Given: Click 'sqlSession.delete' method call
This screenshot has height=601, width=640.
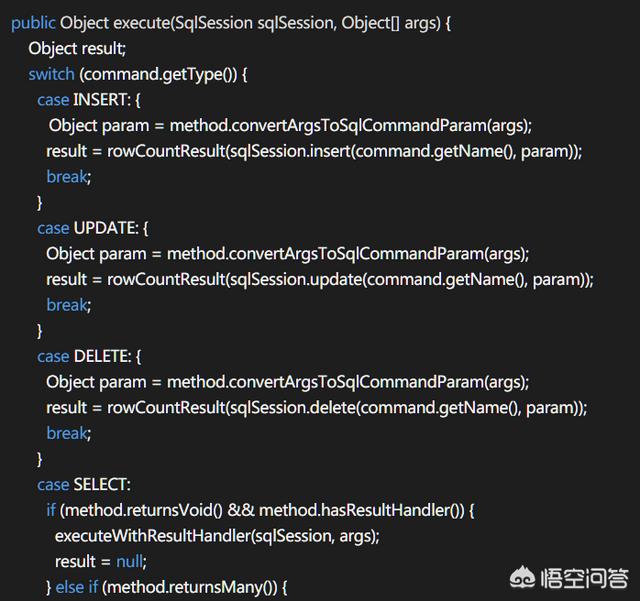Looking at the screenshot, I should pyautogui.click(x=293, y=408).
